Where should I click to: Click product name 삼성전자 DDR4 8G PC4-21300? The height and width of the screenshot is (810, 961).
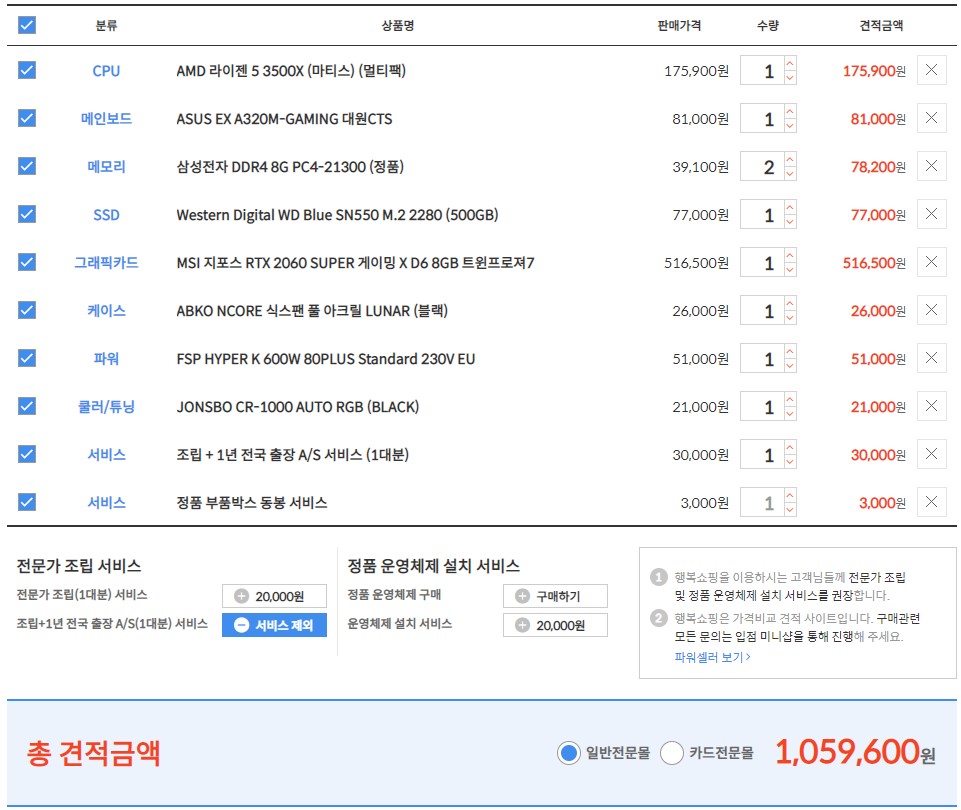pyautogui.click(x=290, y=167)
